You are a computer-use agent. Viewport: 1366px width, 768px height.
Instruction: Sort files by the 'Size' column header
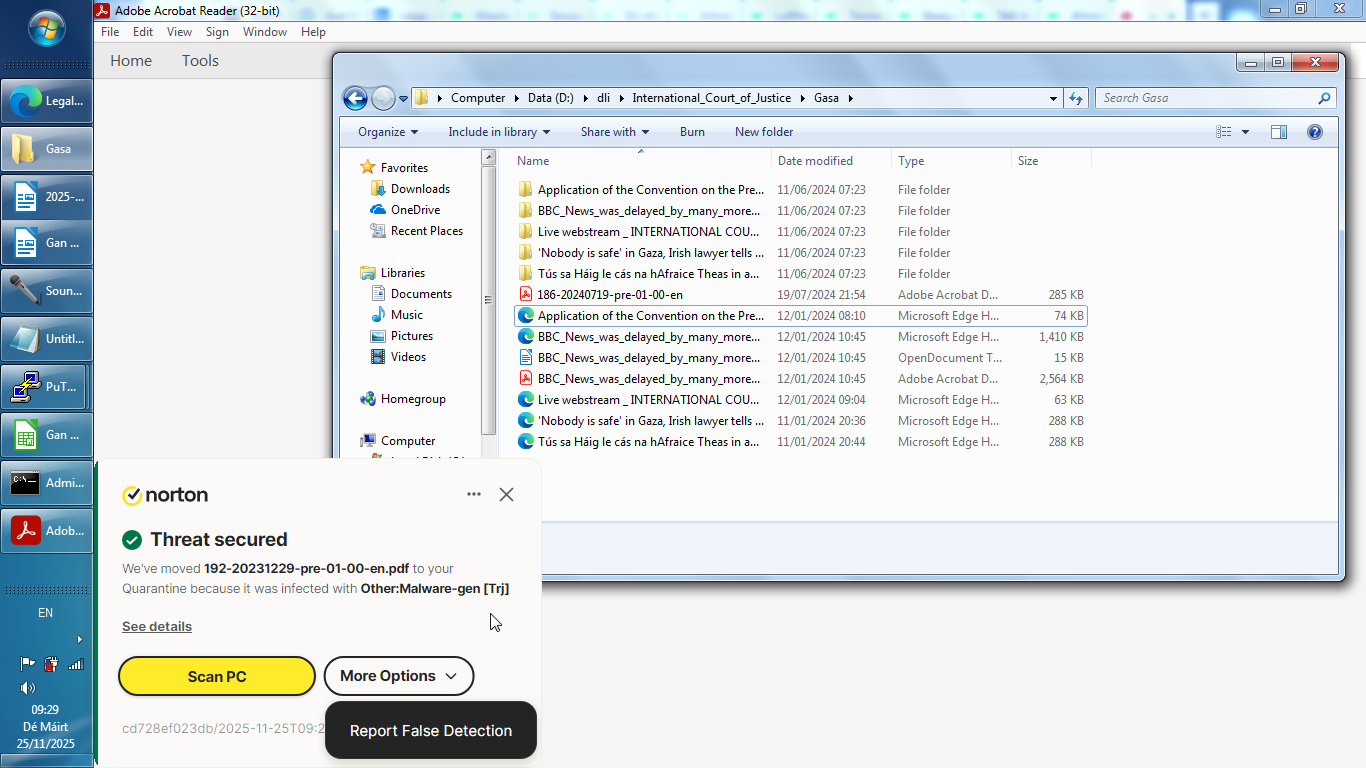click(x=1051, y=161)
